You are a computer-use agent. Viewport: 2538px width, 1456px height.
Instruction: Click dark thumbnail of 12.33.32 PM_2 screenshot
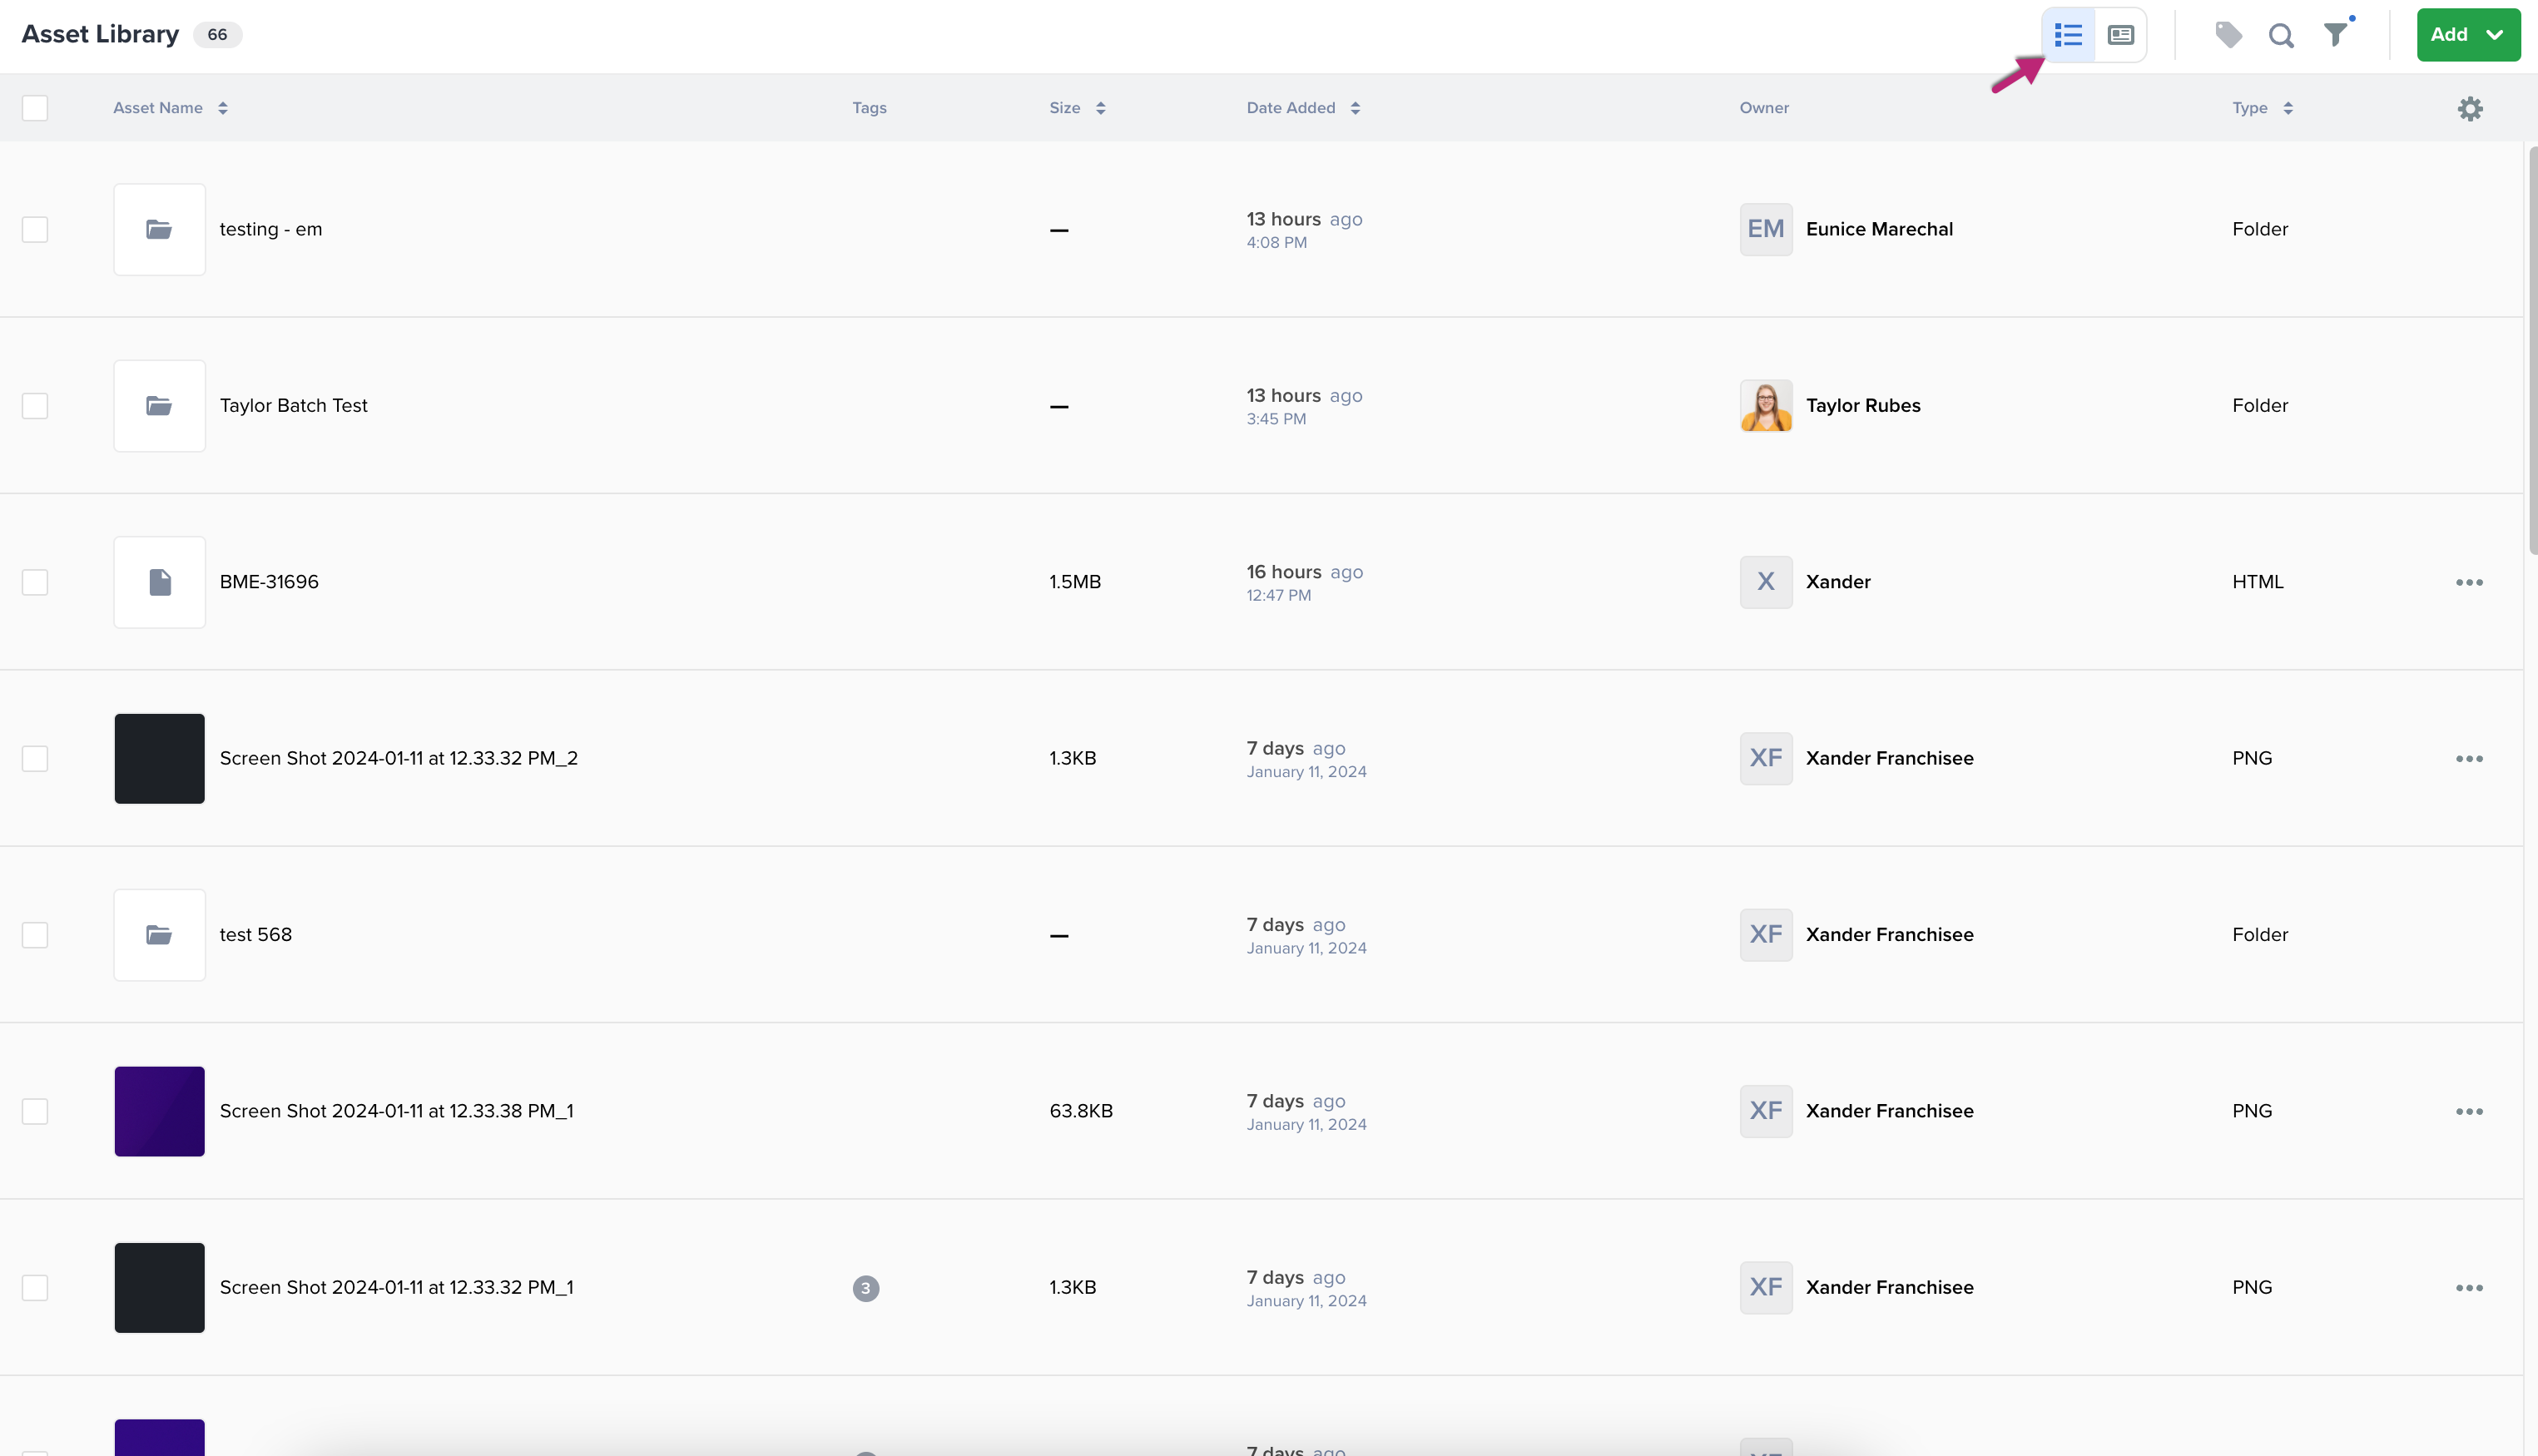(x=159, y=759)
